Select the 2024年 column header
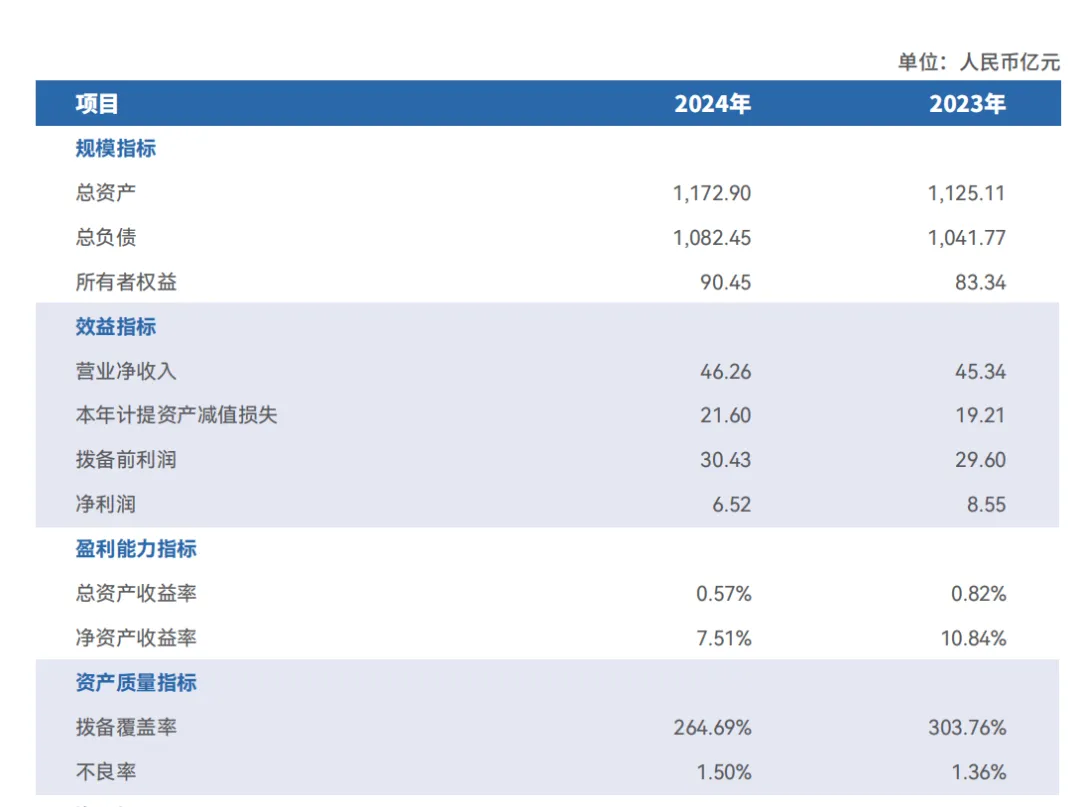This screenshot has width=1080, height=807. [x=712, y=104]
